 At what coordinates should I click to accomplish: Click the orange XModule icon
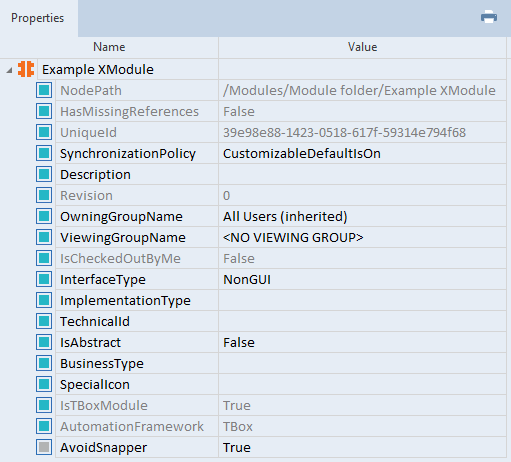26,69
